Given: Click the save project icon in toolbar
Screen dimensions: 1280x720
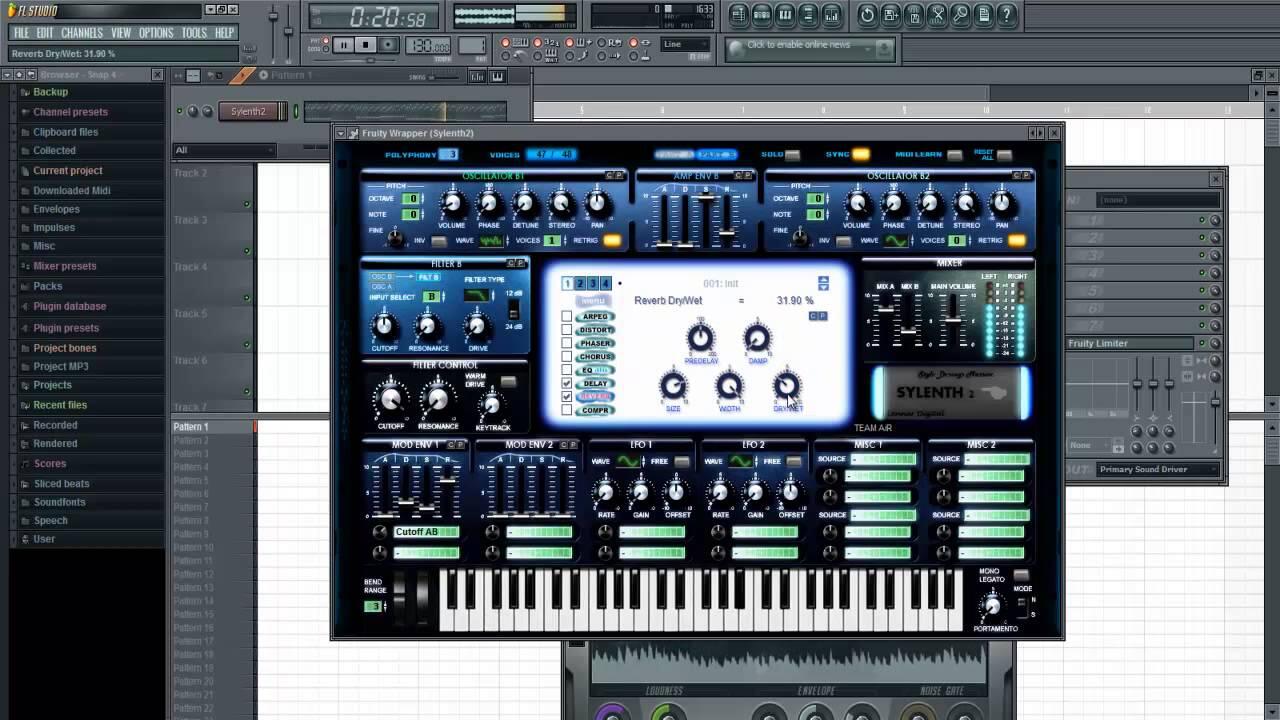Looking at the screenshot, I should coord(891,15).
